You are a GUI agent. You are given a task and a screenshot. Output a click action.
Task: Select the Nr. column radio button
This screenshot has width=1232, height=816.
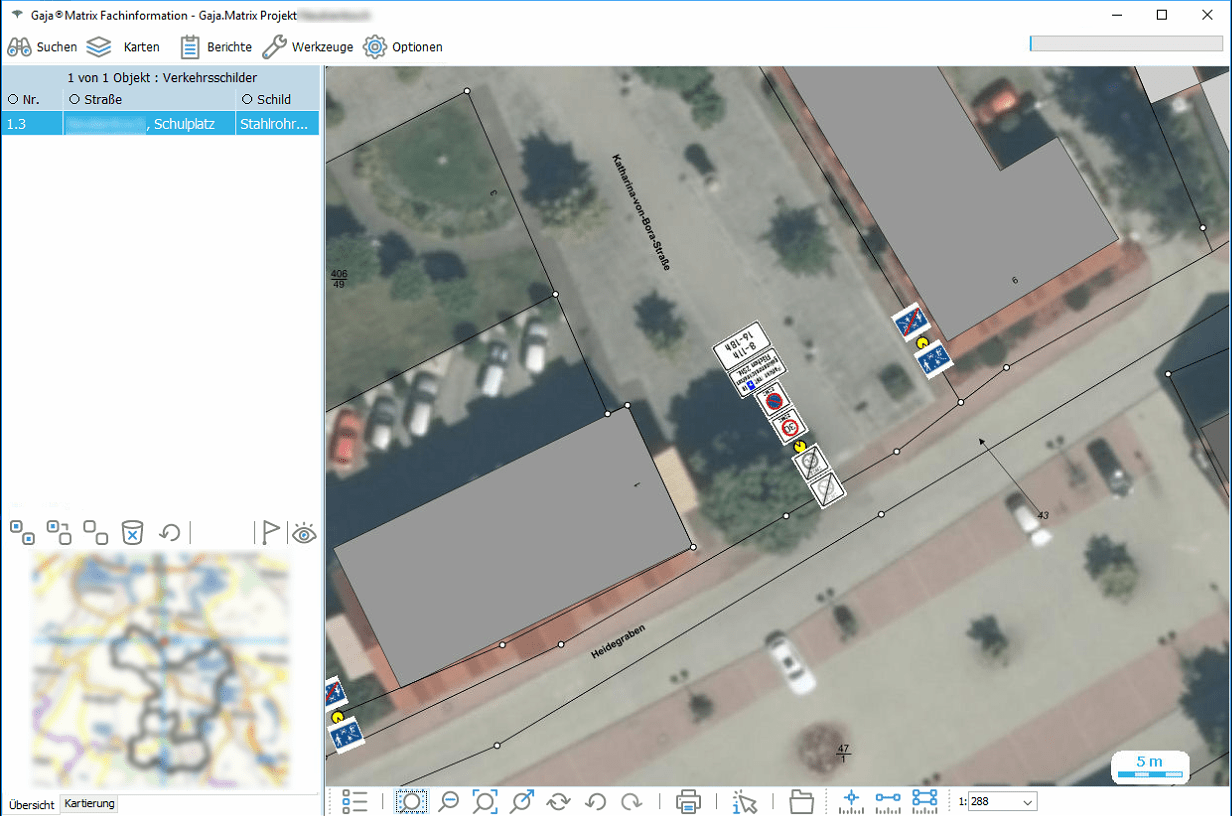coord(13,99)
